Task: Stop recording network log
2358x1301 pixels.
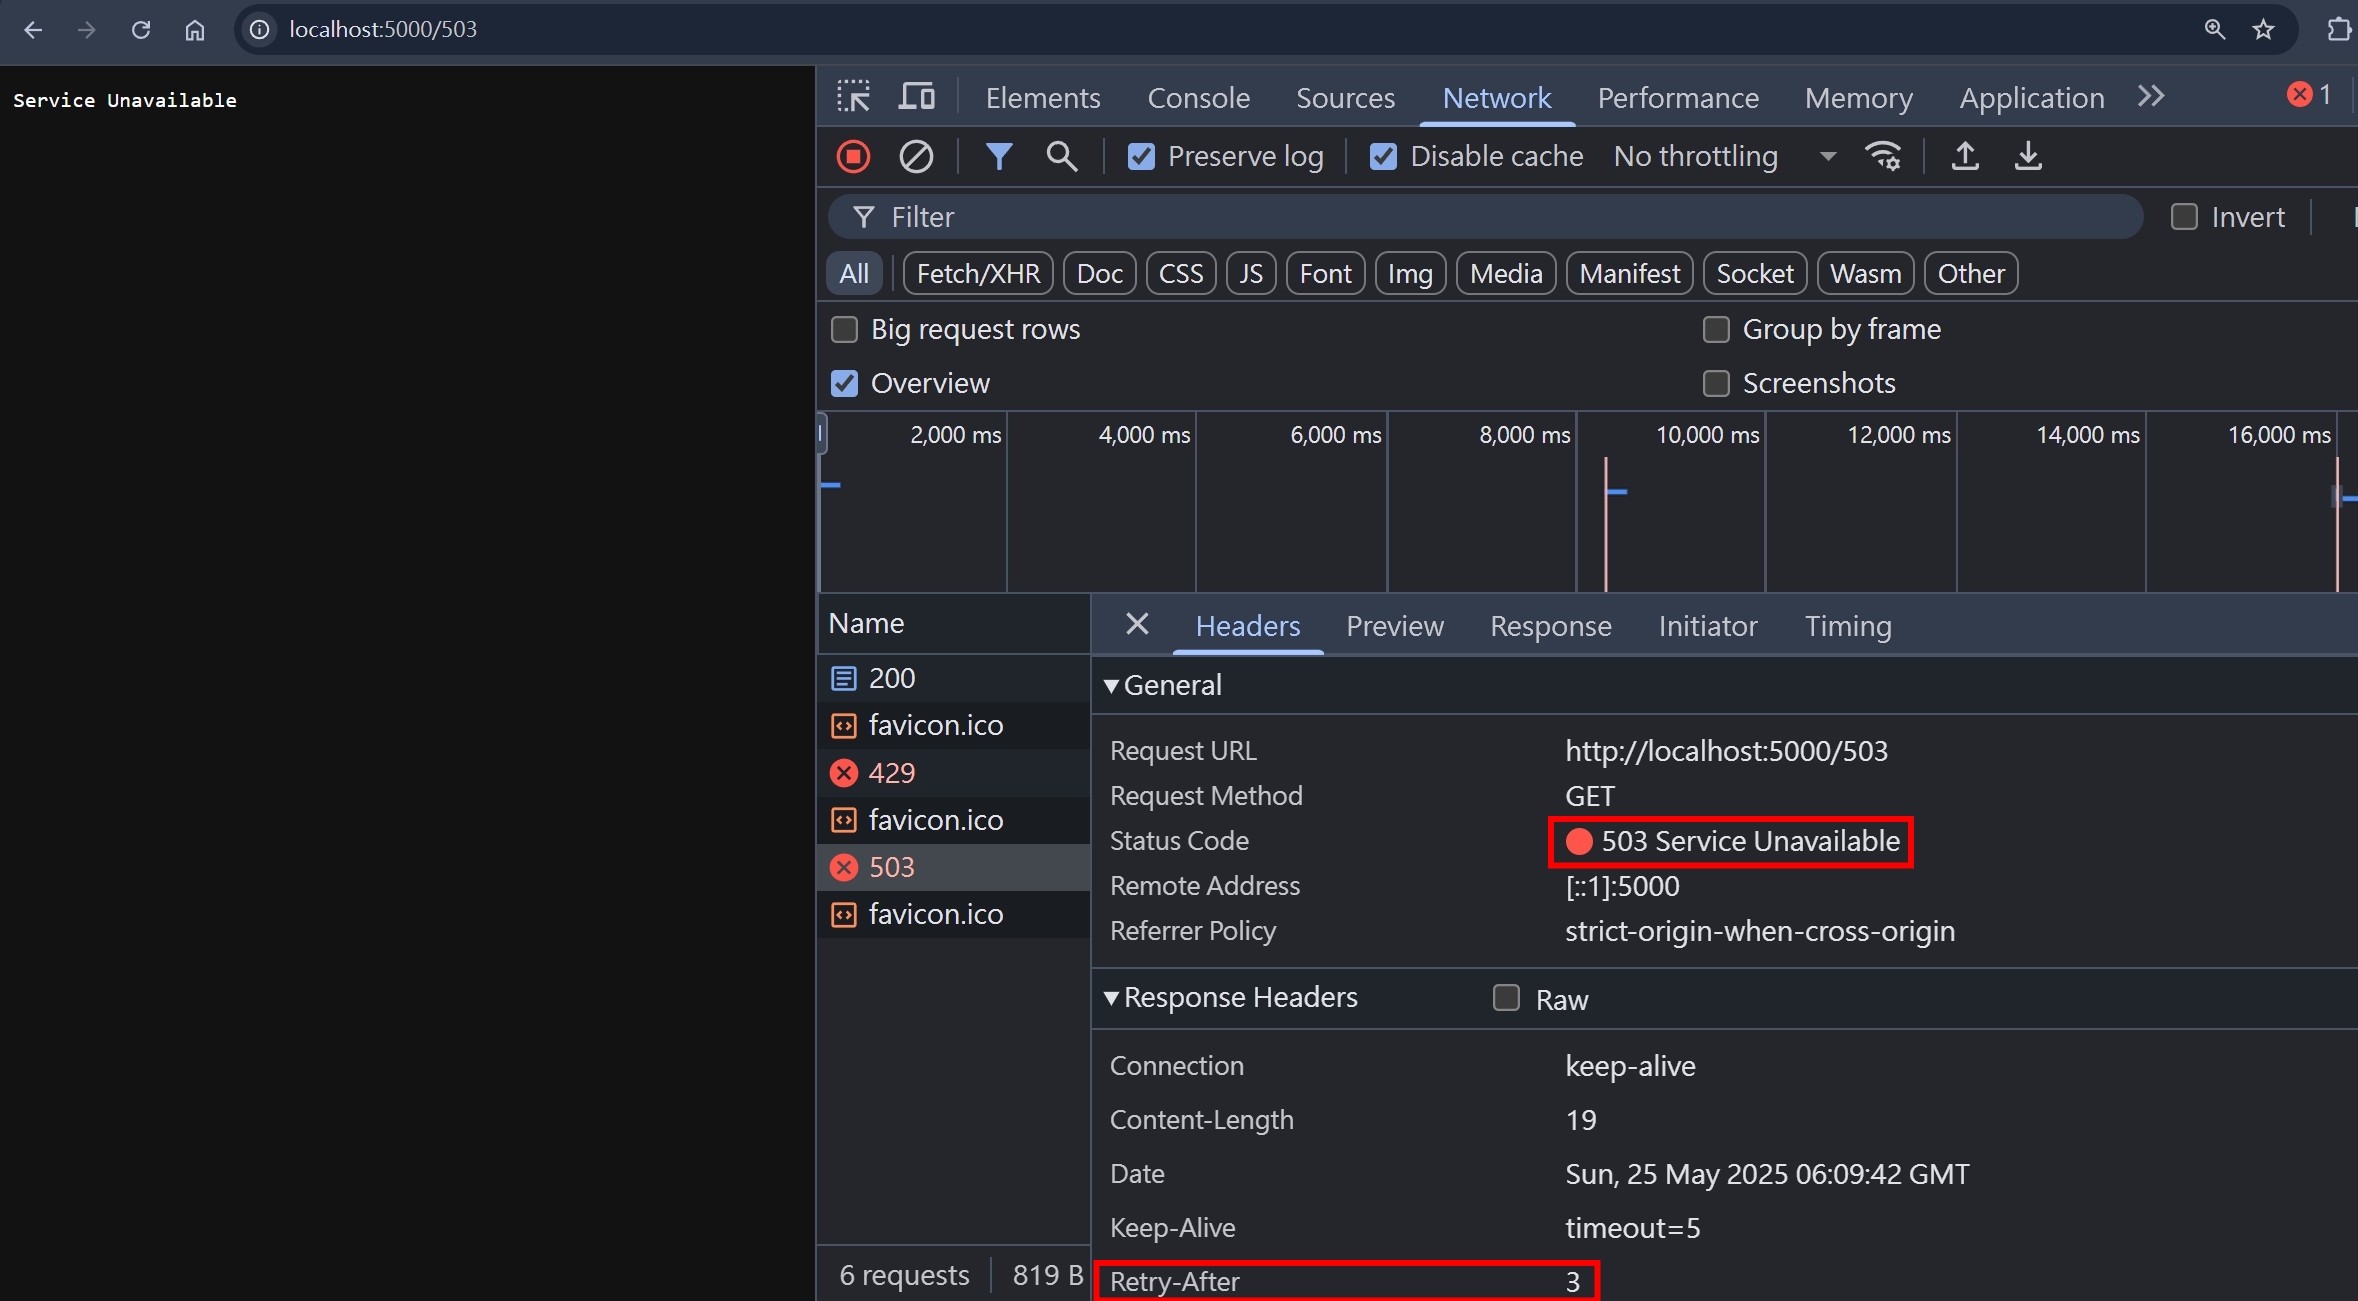Action: 853,156
